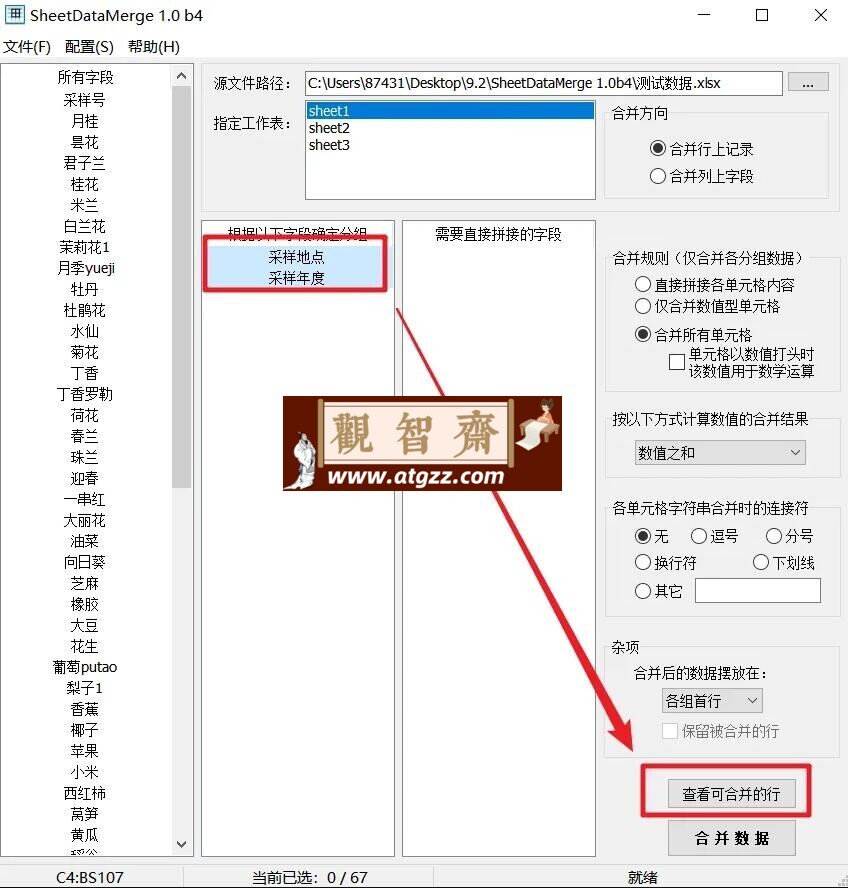Select 桂花 in field list
Image resolution: width=848 pixels, height=888 pixels.
pyautogui.click(x=85, y=184)
